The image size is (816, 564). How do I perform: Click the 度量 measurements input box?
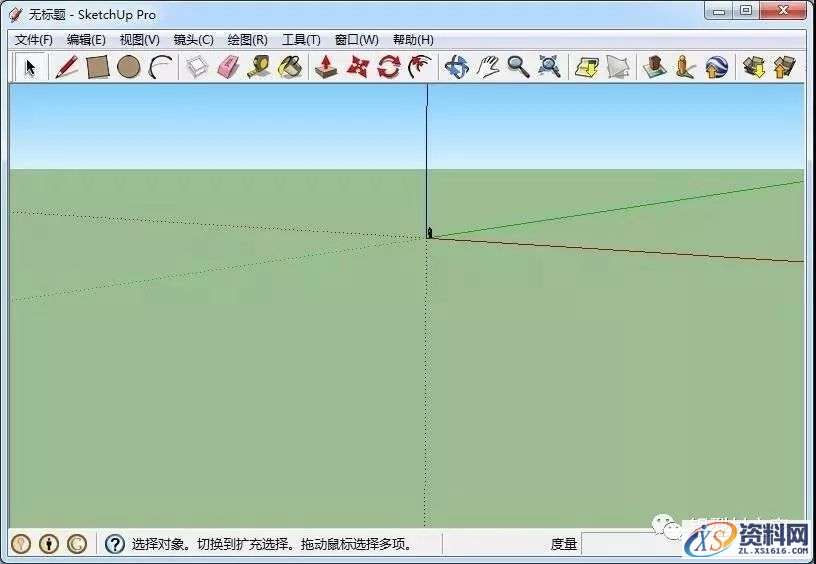(x=632, y=544)
